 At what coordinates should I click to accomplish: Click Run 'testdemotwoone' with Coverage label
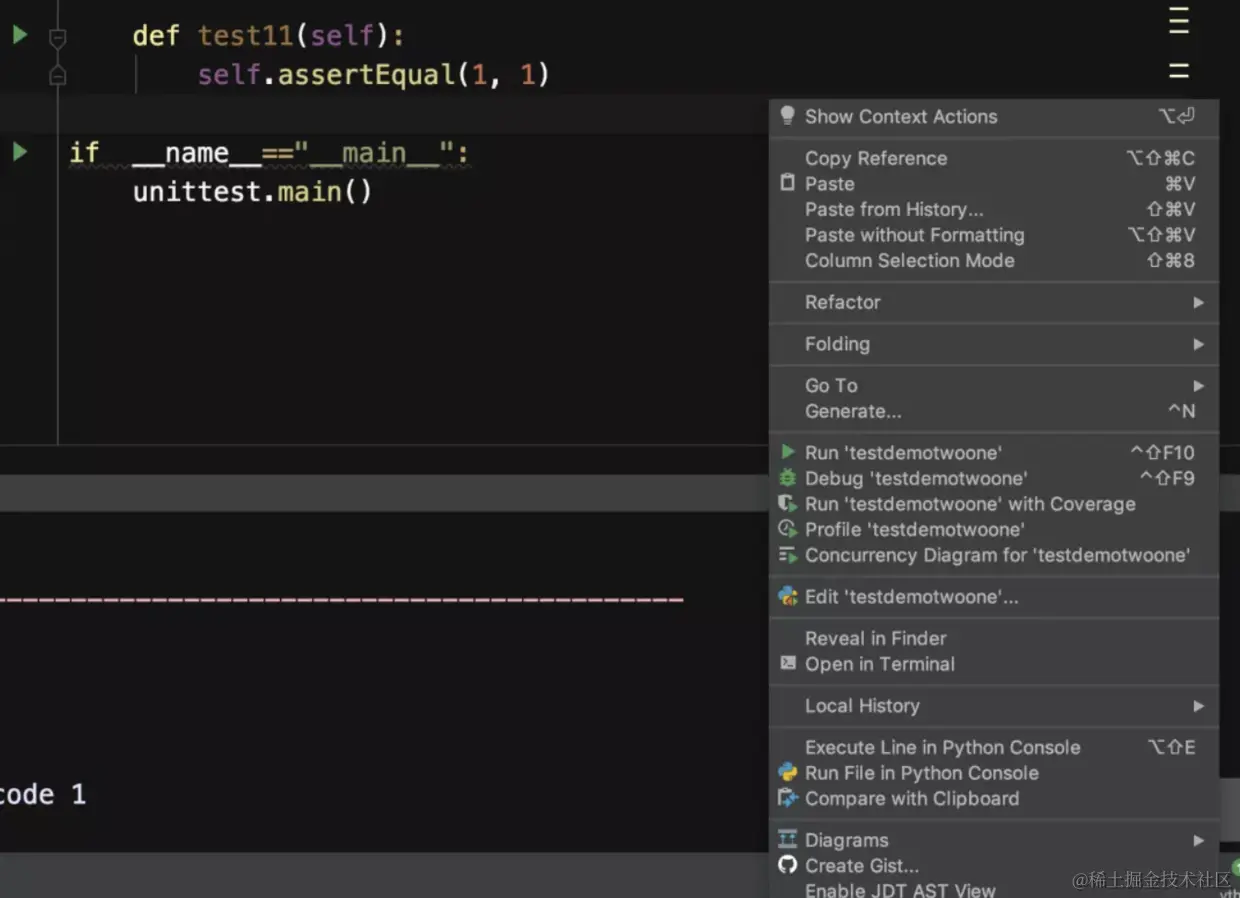click(x=970, y=504)
